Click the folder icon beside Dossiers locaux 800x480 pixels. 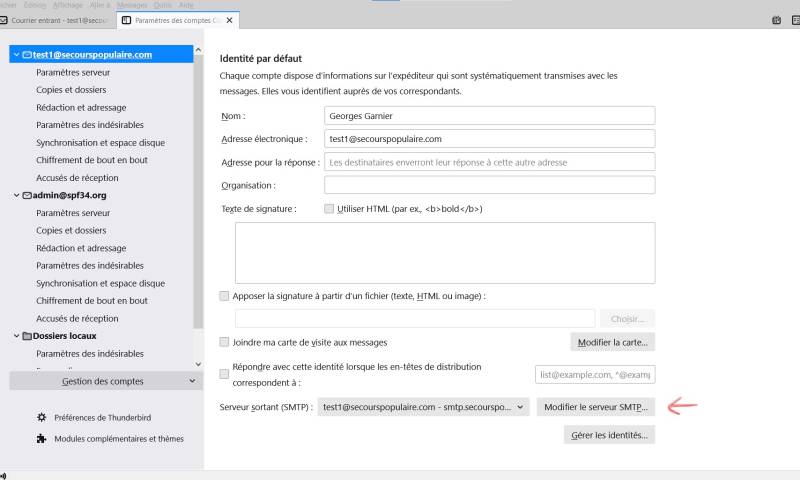pos(27,336)
